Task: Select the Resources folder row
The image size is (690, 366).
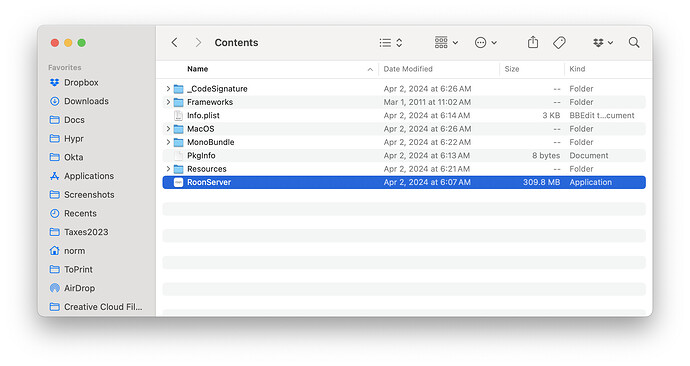Action: [x=404, y=169]
